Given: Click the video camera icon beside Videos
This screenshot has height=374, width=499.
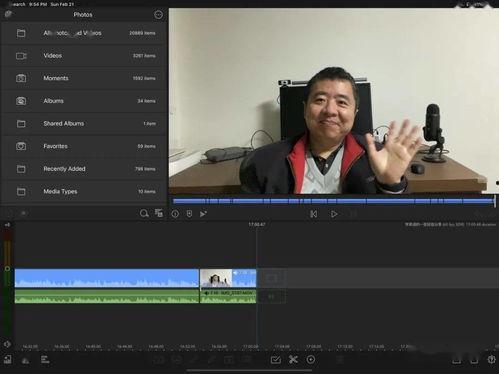Looking at the screenshot, I should point(21,56).
